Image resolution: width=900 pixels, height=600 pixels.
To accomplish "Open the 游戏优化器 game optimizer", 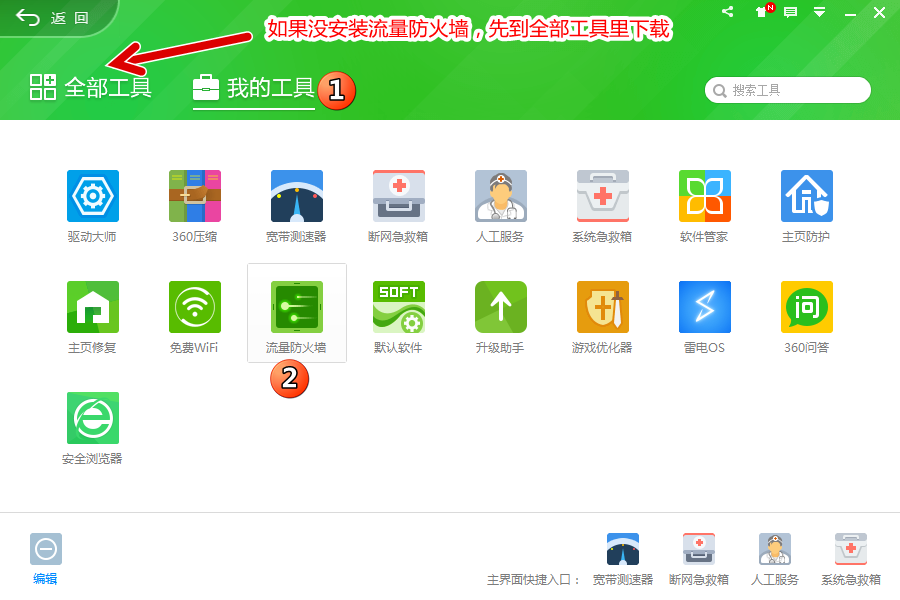I will tap(603, 307).
